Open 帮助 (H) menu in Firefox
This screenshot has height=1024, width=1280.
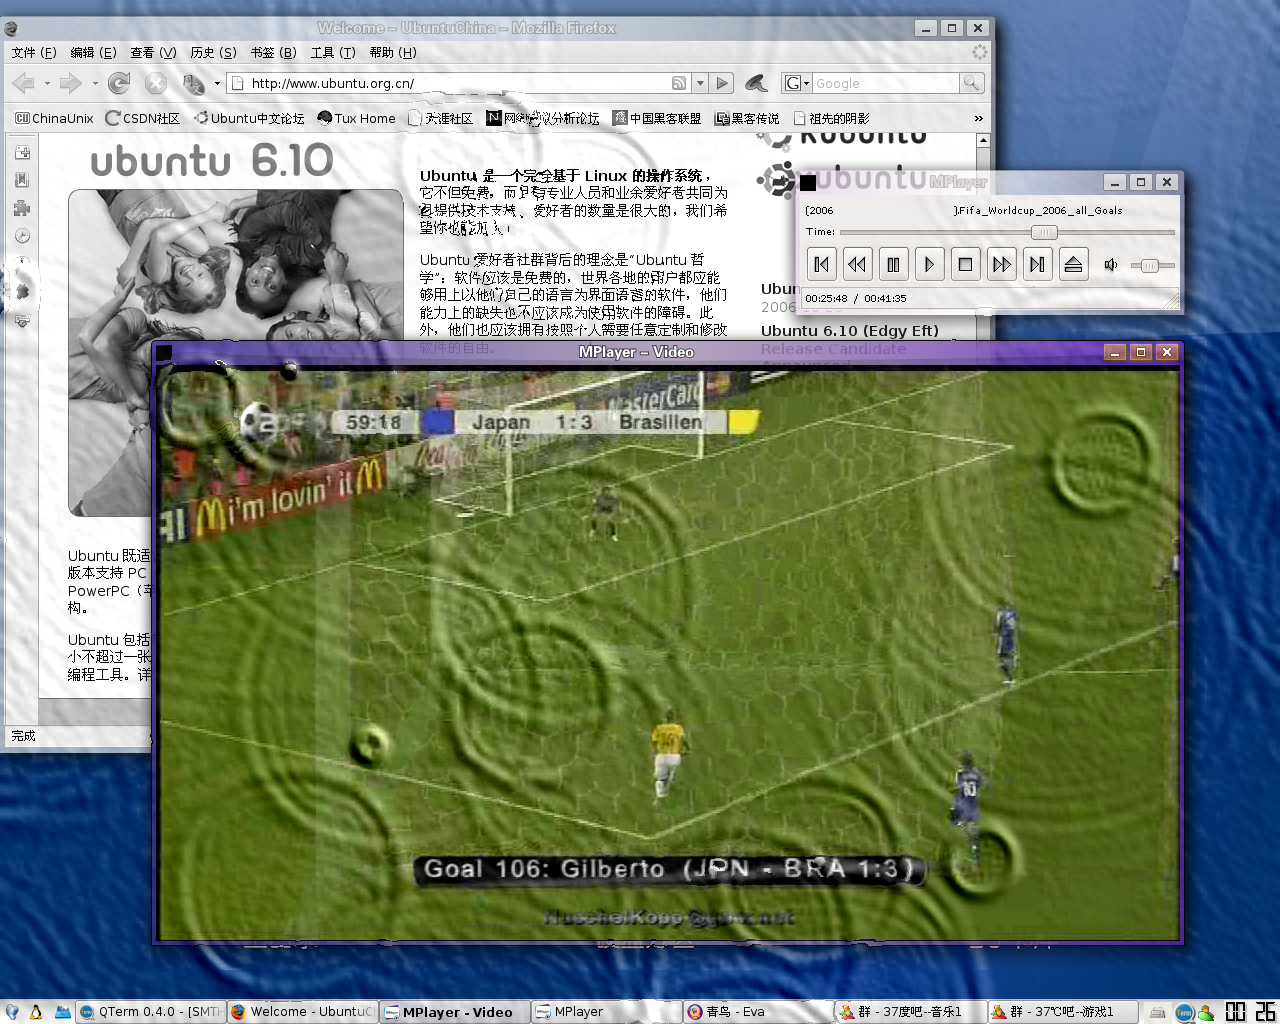click(393, 53)
